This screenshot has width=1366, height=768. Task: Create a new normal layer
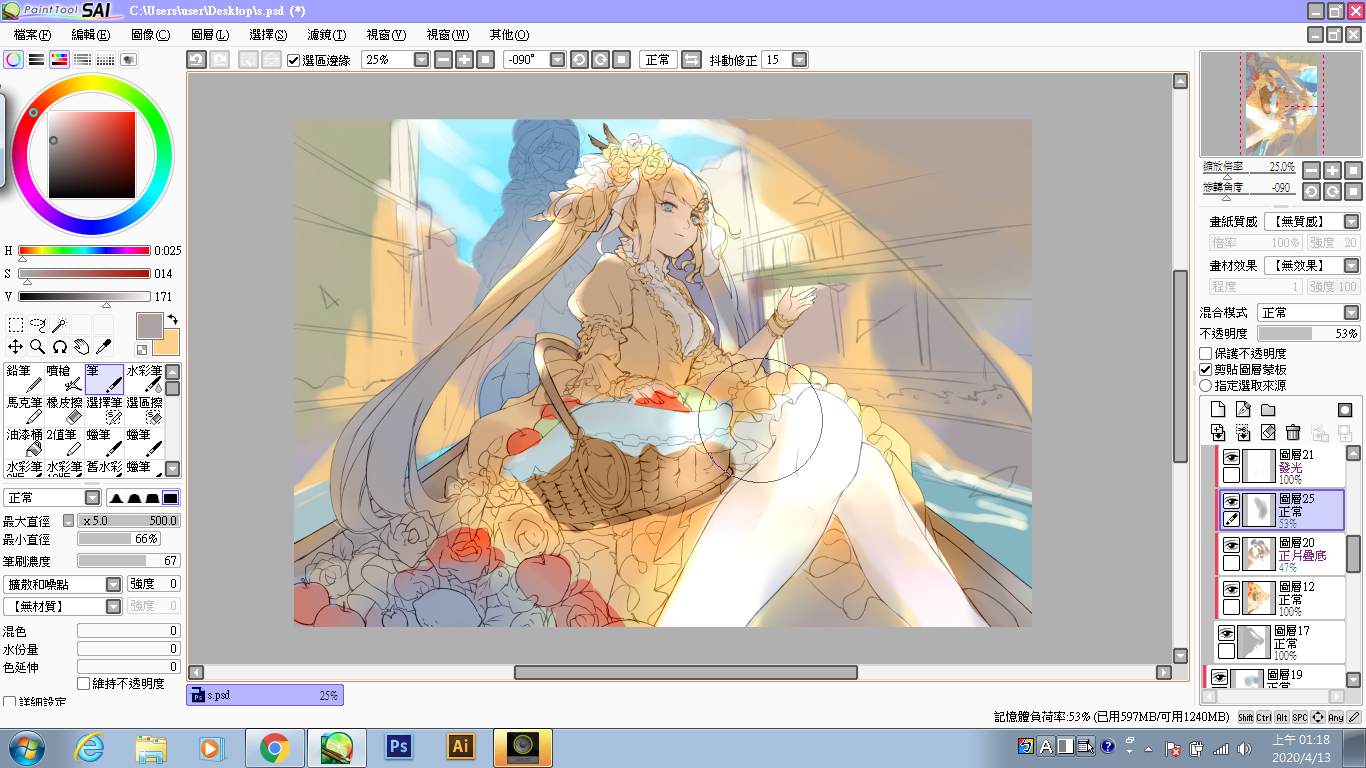click(x=1218, y=409)
